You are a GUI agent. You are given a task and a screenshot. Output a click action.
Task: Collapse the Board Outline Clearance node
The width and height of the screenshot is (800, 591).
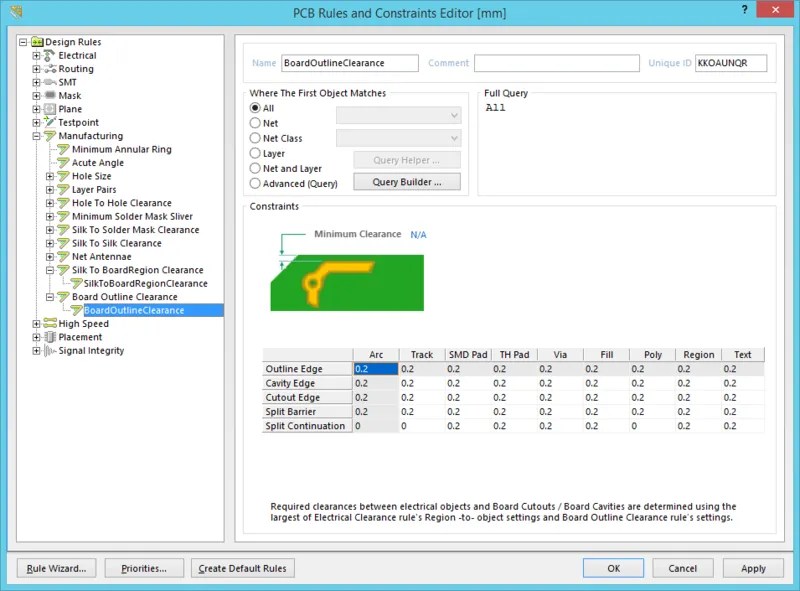pos(50,297)
